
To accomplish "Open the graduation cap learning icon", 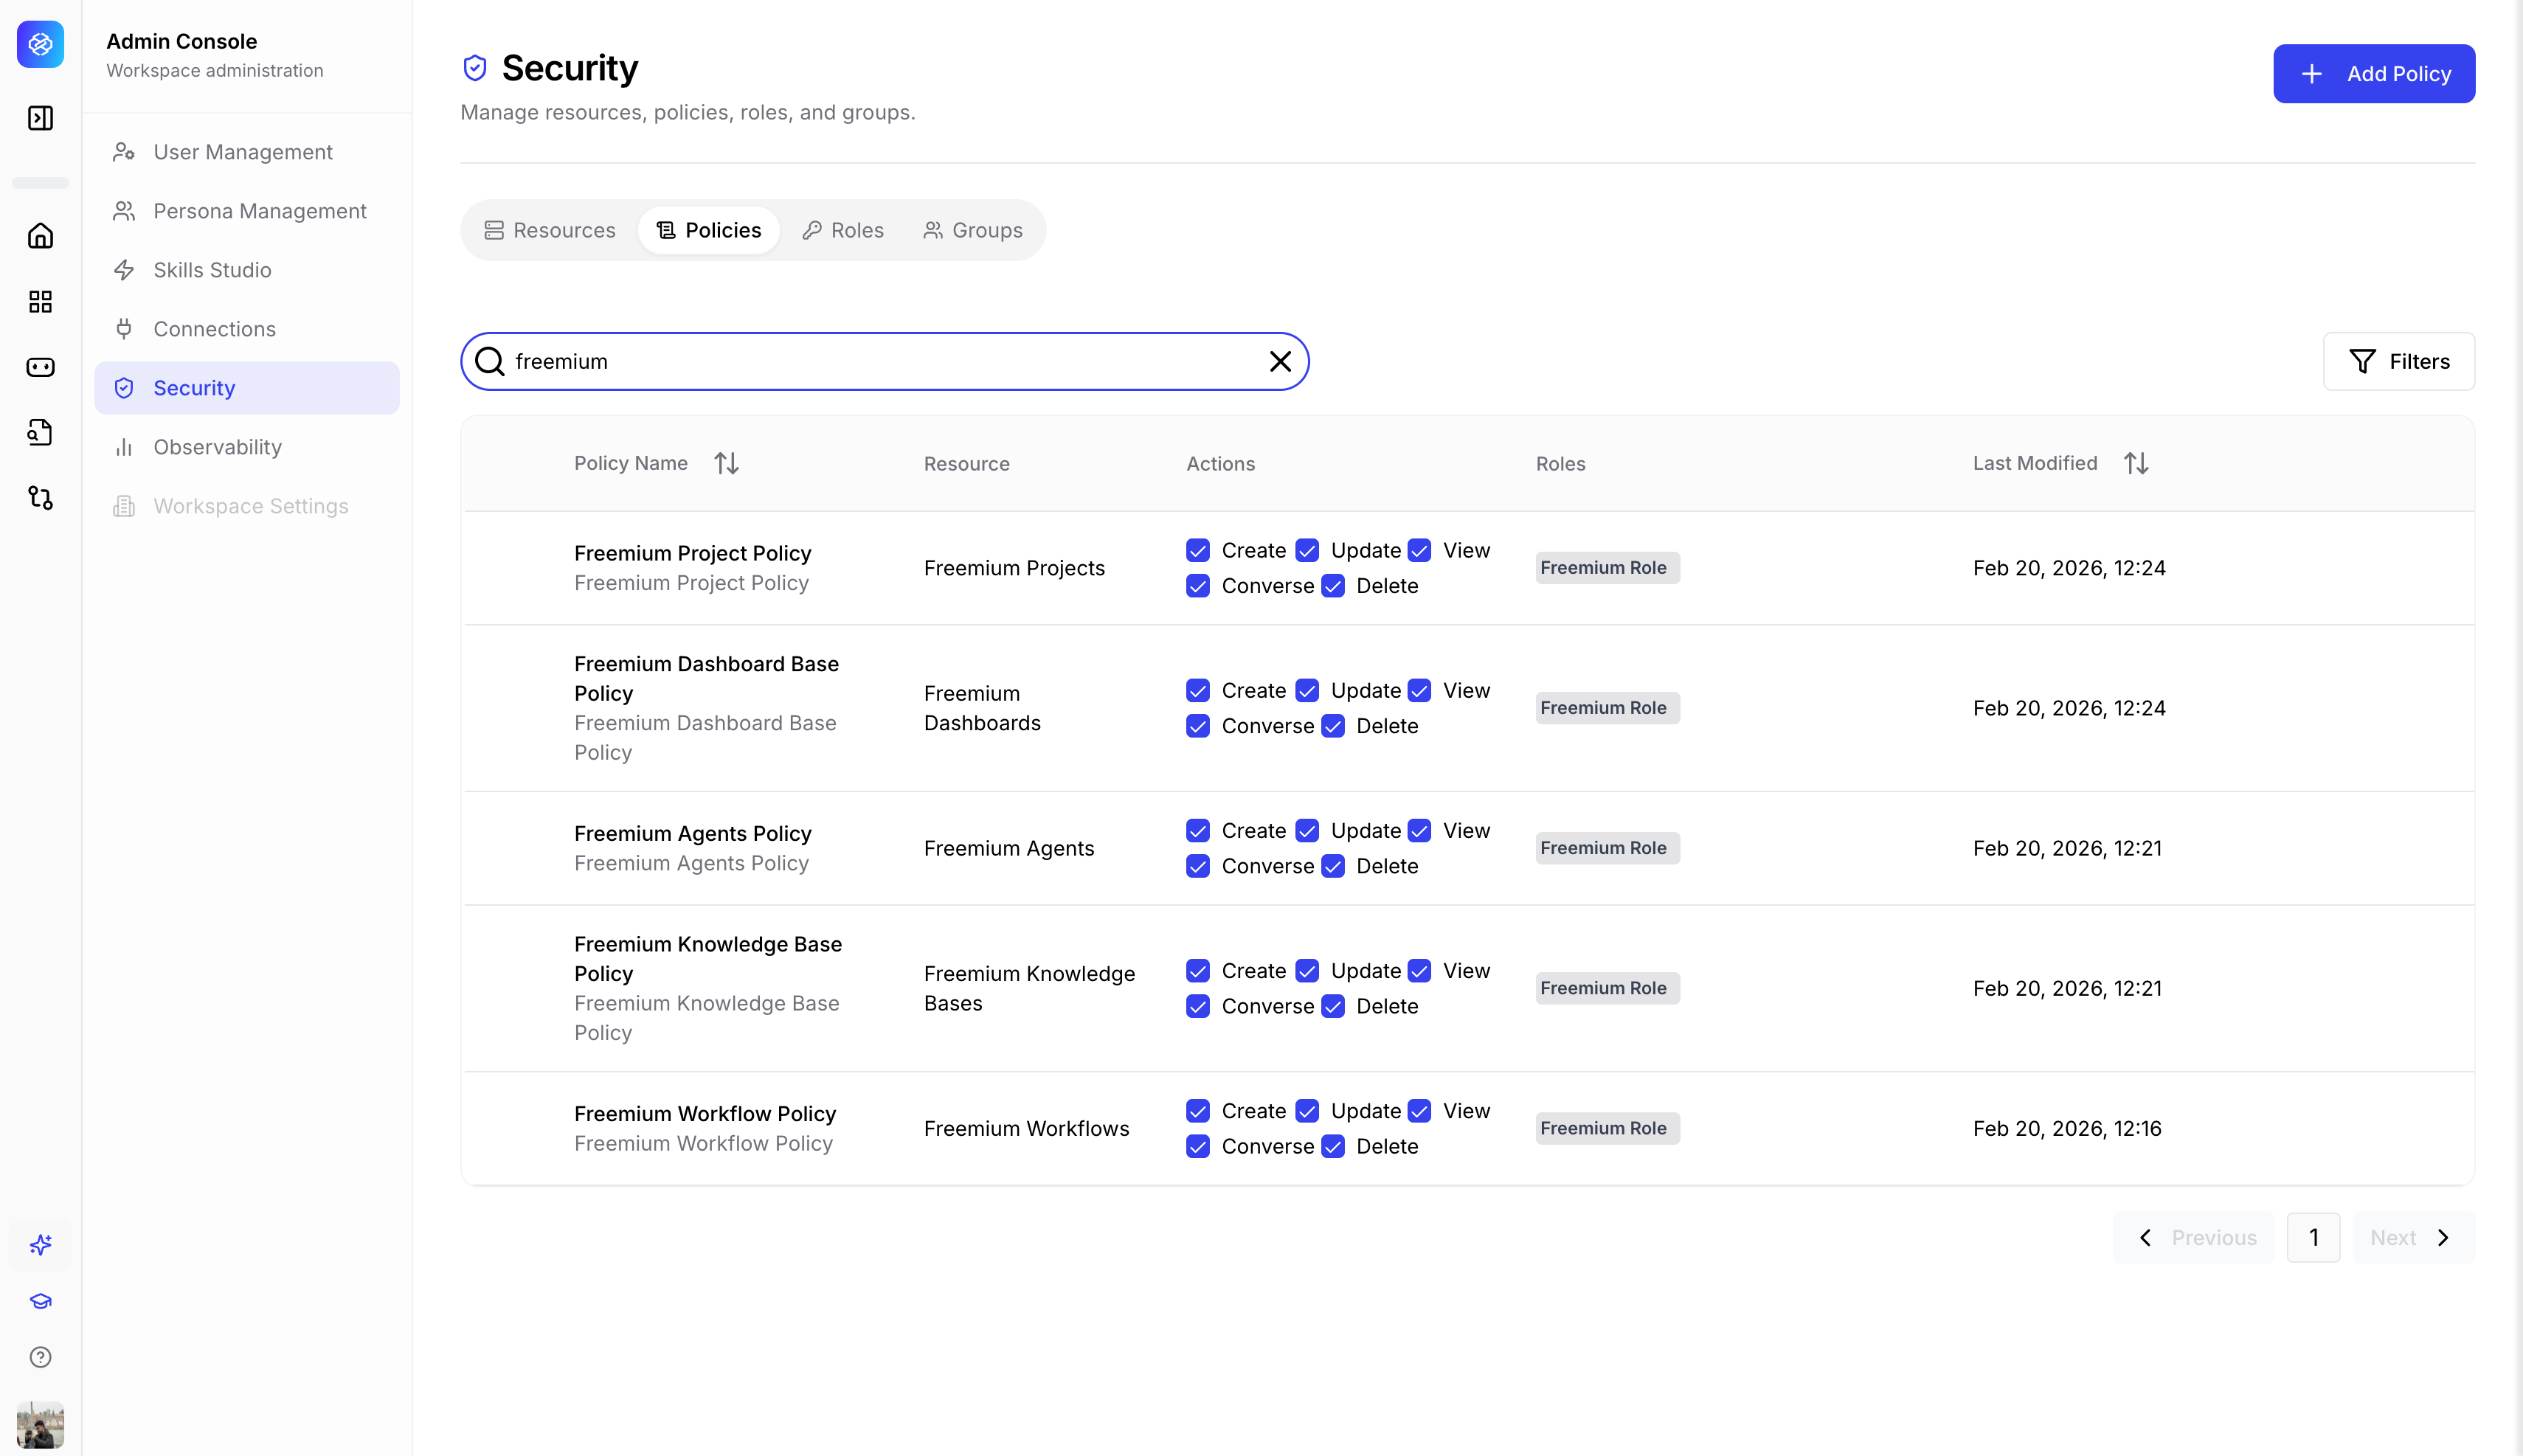I will 41,1301.
